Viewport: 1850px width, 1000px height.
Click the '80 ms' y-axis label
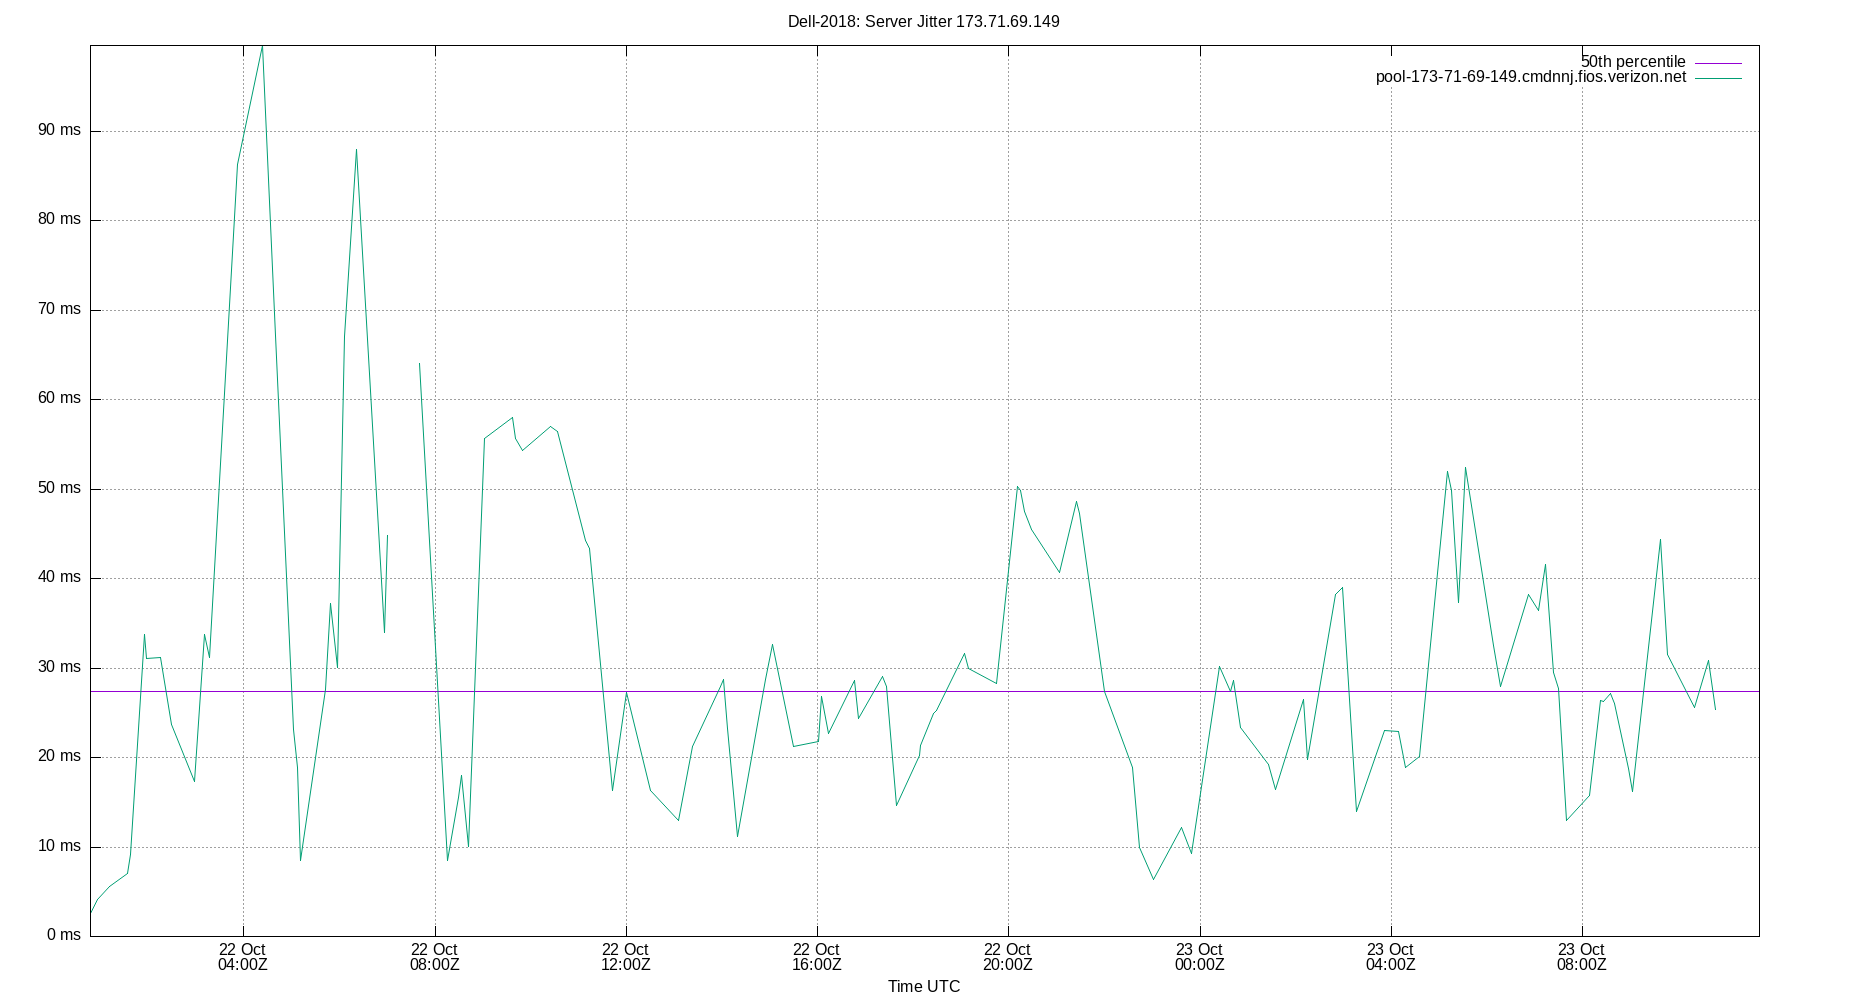tap(59, 219)
